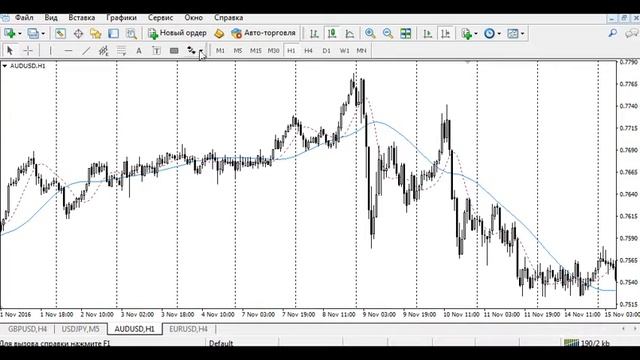Screen dimensions: 640x360
Task: Switch timeframe to M30
Action: pyautogui.click(x=273, y=51)
